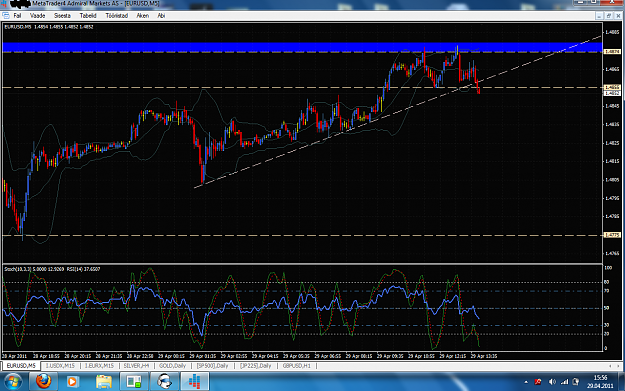
Task: Open the volume control tray icon
Action: coord(552,382)
